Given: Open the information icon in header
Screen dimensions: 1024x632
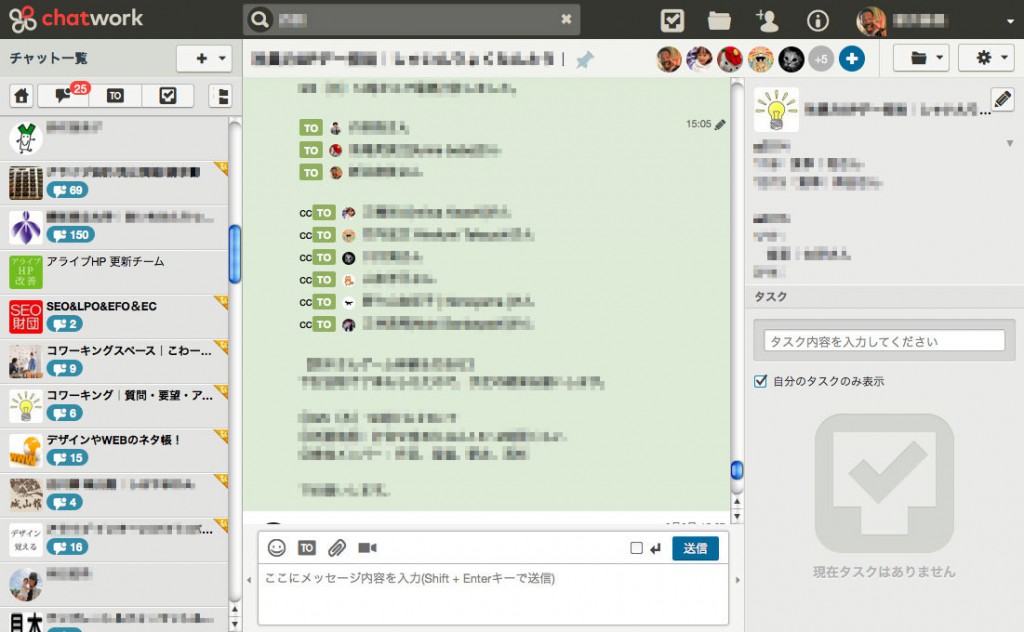Looking at the screenshot, I should tap(817, 20).
